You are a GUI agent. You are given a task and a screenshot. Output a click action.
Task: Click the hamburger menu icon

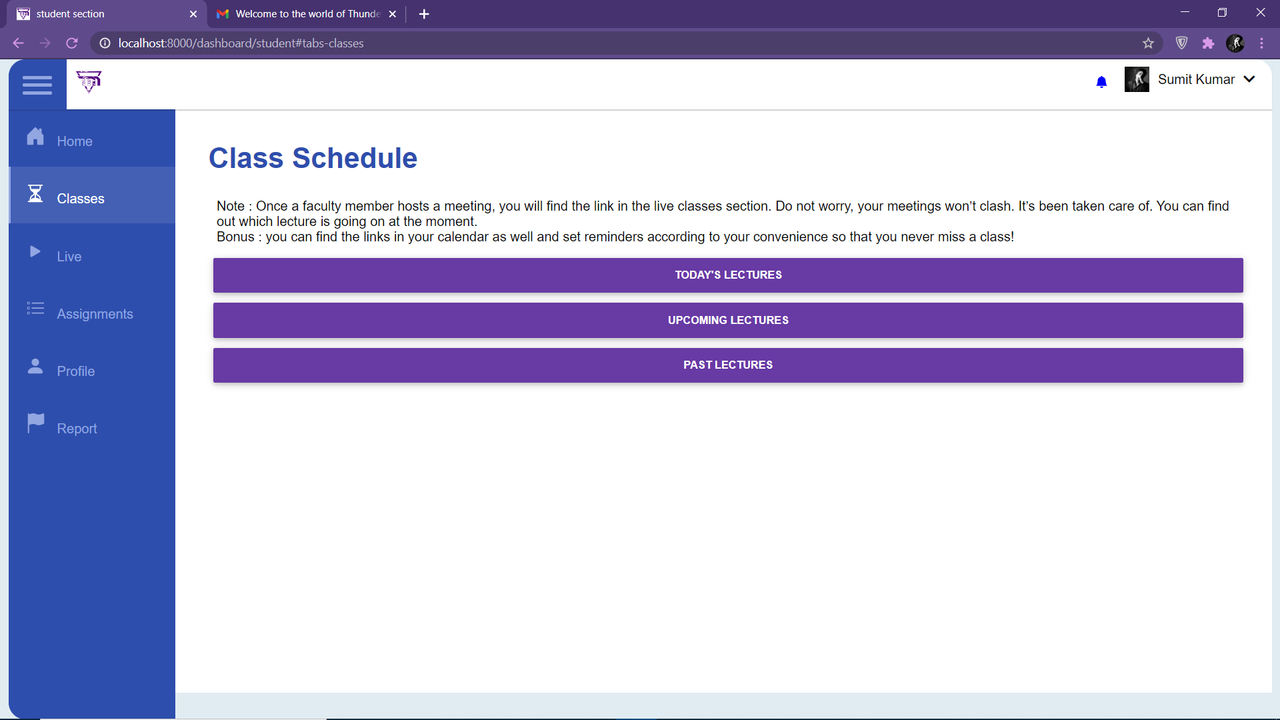pos(36,84)
